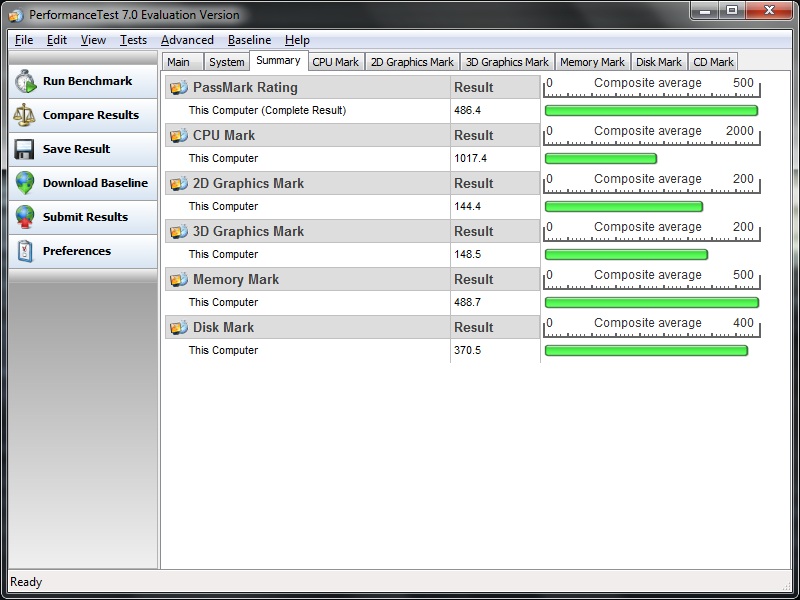Image resolution: width=800 pixels, height=600 pixels.
Task: Select the CPU Mark heading in results
Action: (224, 136)
